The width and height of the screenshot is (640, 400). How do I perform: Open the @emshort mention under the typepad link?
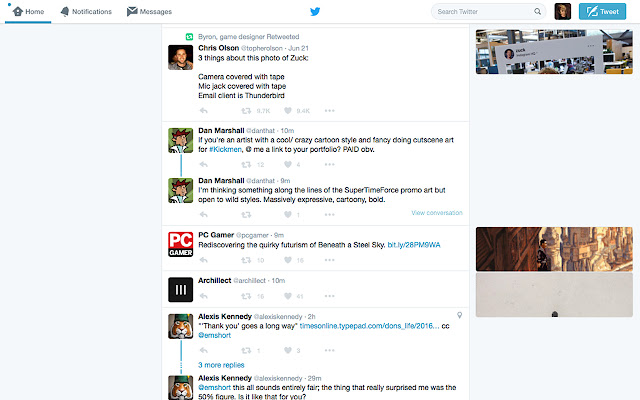(215, 335)
